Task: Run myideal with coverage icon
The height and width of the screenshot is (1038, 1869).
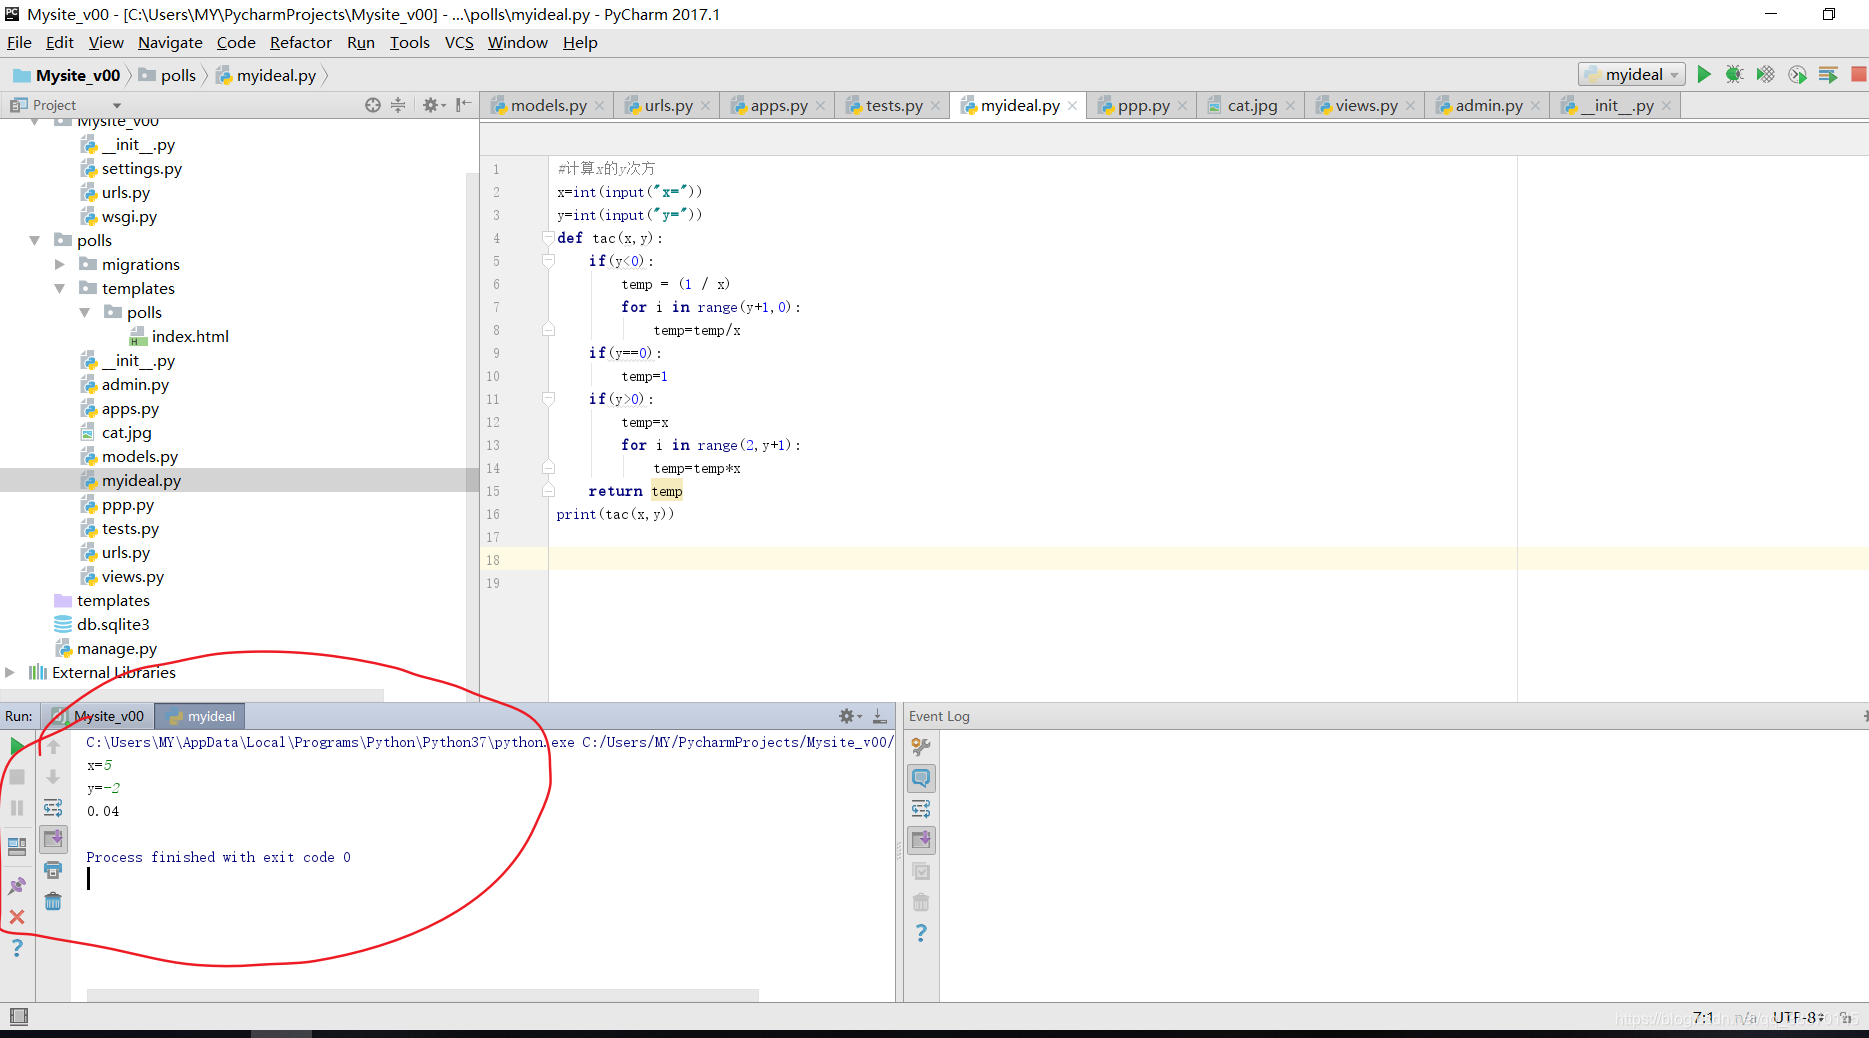Action: 1766,74
